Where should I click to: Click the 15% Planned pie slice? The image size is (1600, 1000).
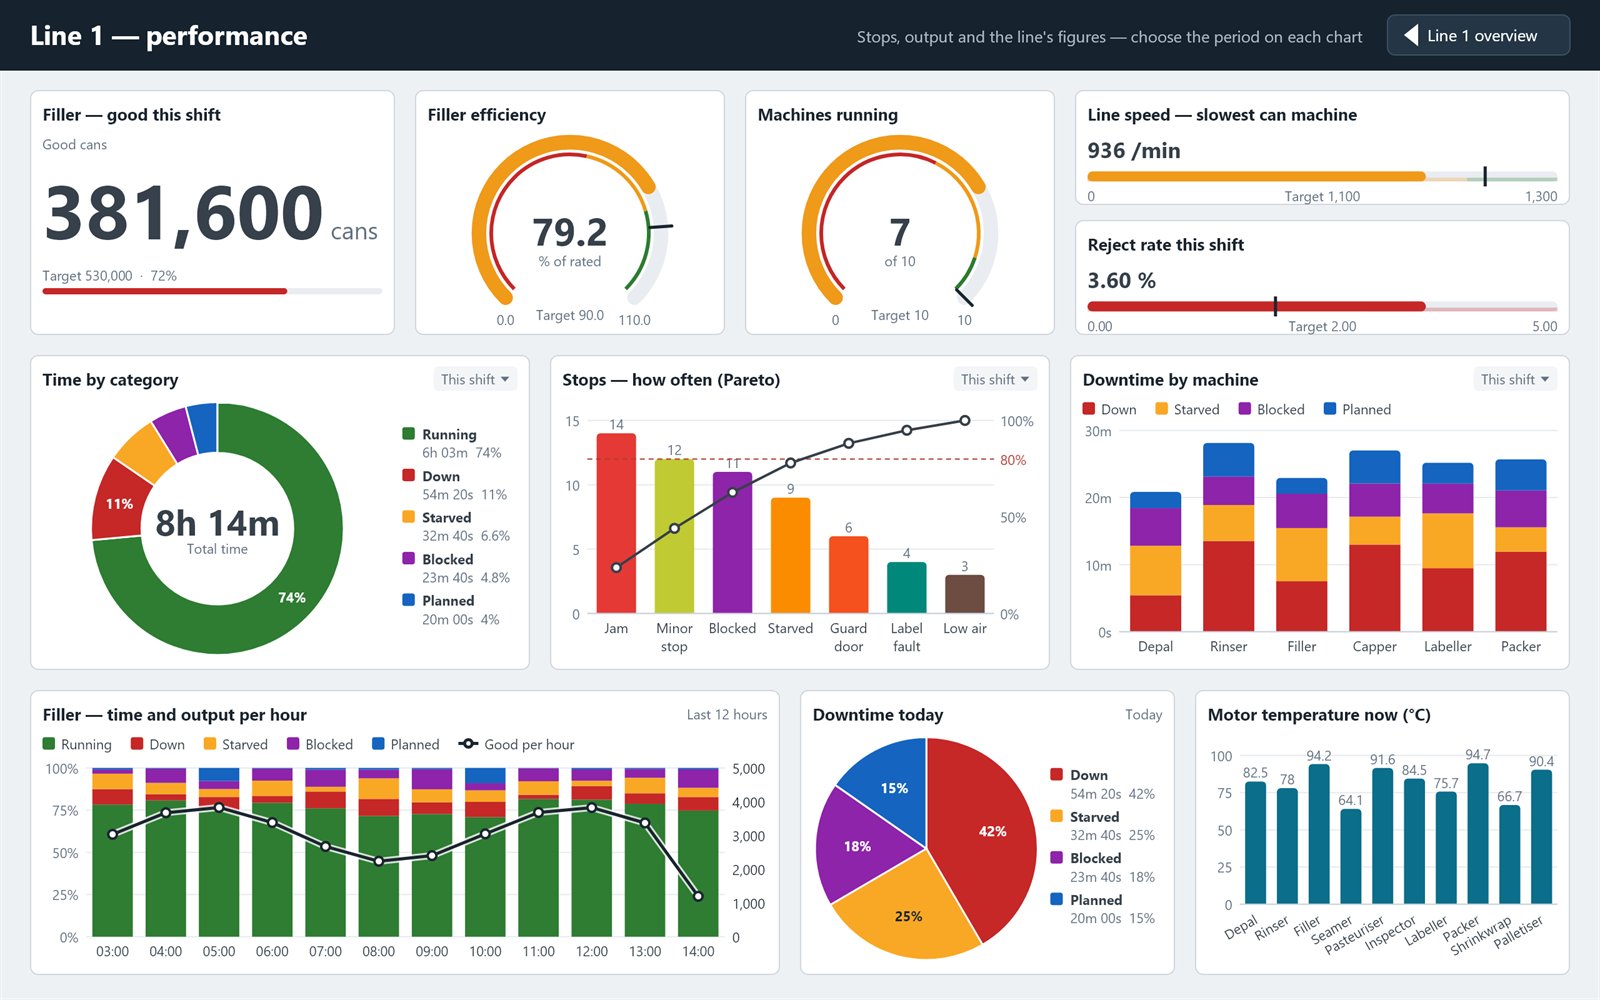[894, 788]
